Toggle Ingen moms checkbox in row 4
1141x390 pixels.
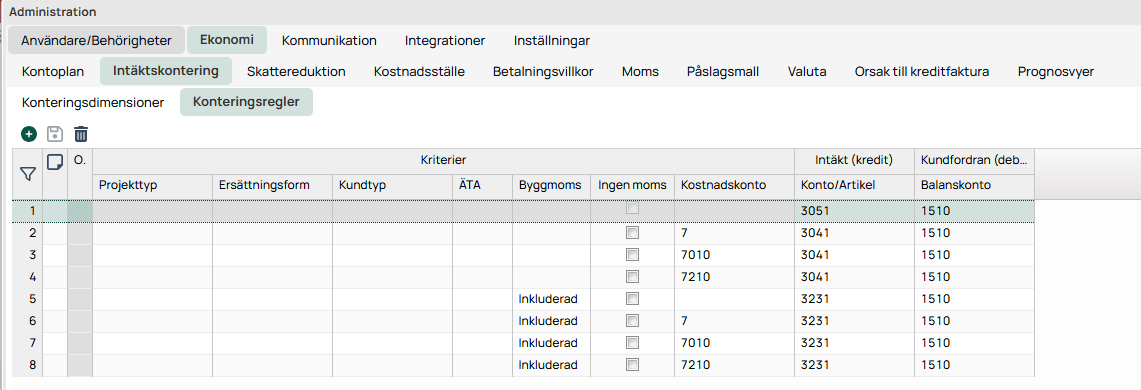(632, 277)
